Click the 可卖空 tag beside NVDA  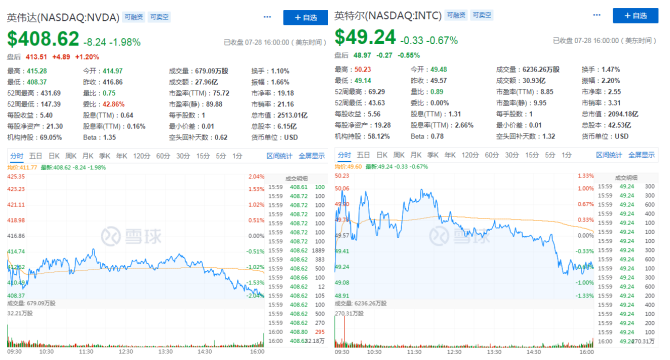coord(159,17)
